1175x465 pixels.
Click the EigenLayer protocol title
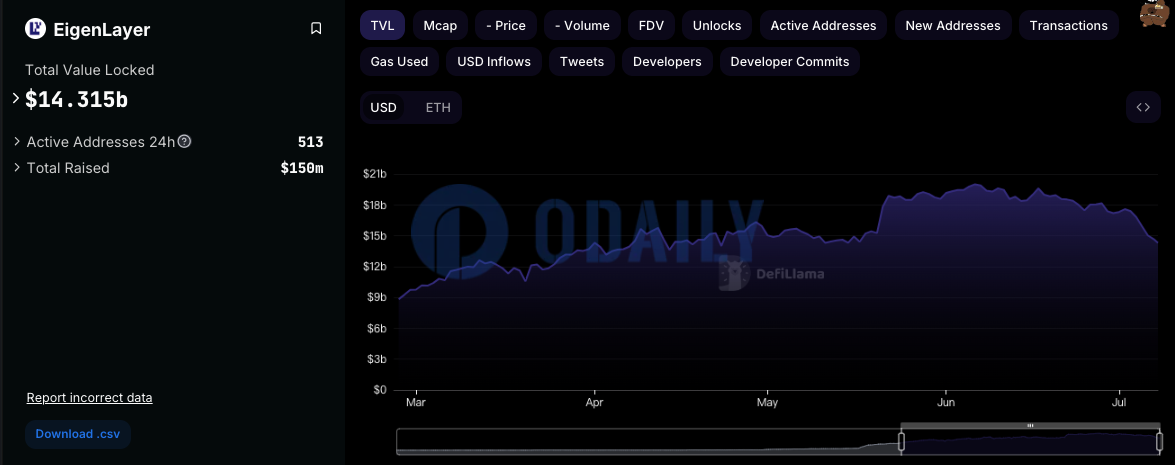point(102,29)
